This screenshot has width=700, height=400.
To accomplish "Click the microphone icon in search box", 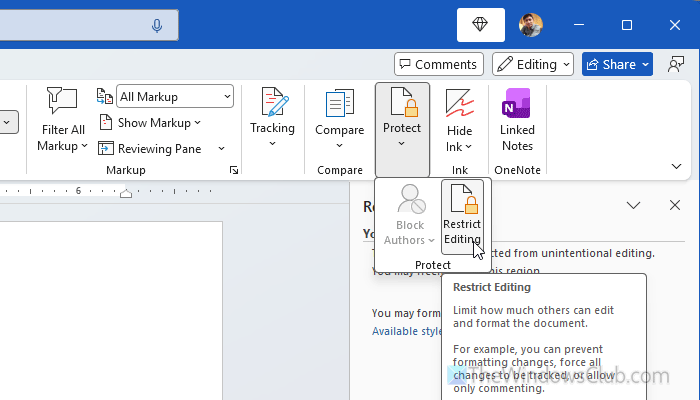I will click(x=157, y=25).
